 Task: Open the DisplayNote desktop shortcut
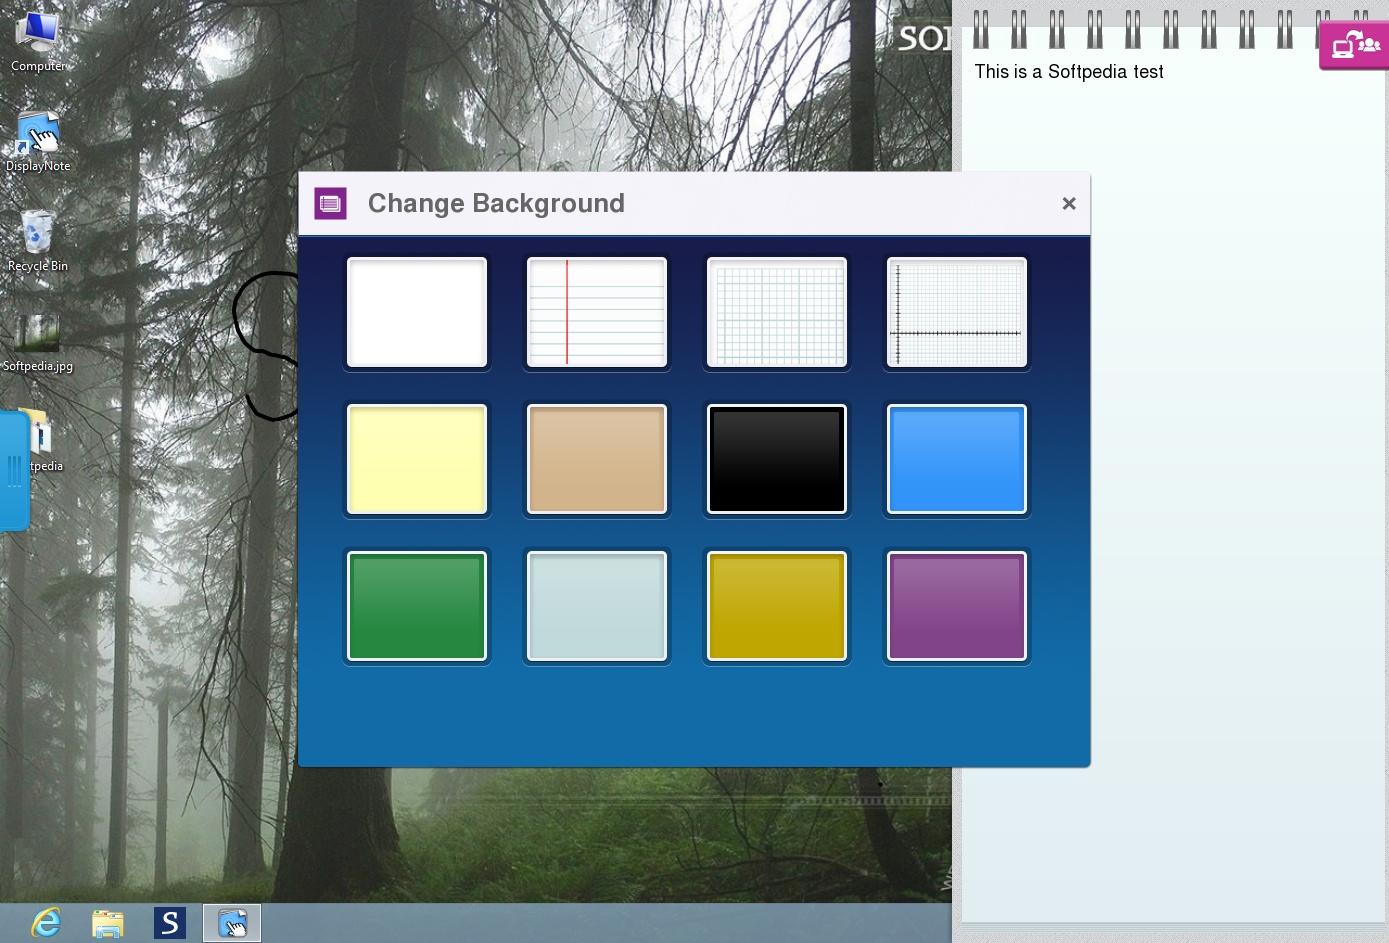point(38,136)
